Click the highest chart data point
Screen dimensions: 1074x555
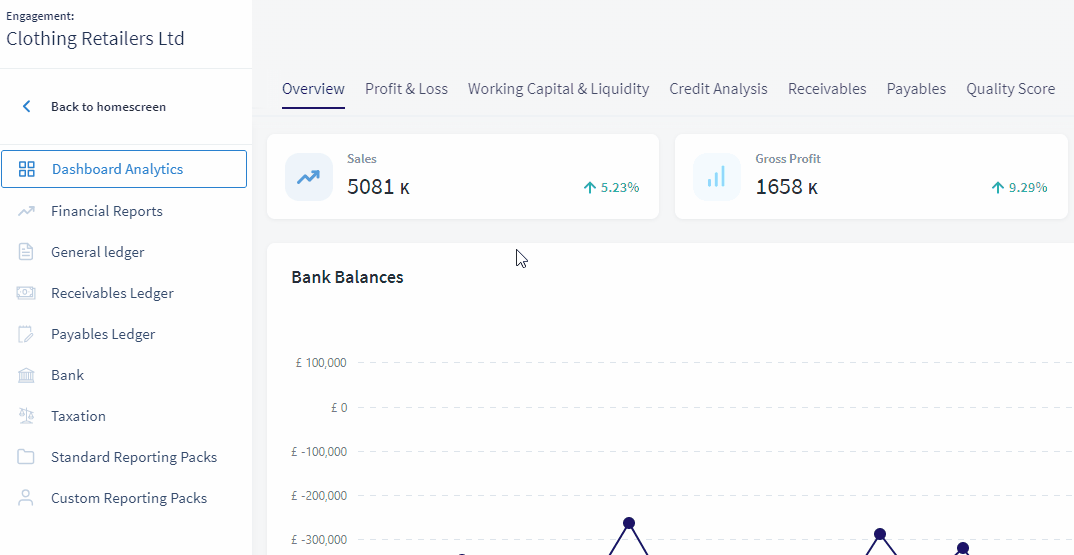(629, 523)
